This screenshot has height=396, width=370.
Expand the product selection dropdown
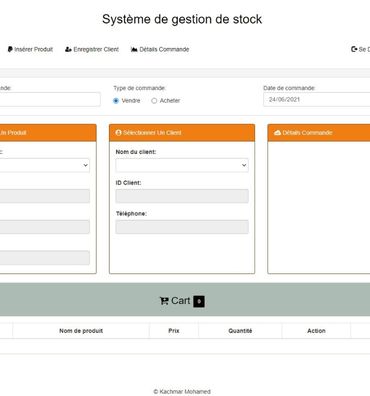tap(45, 165)
